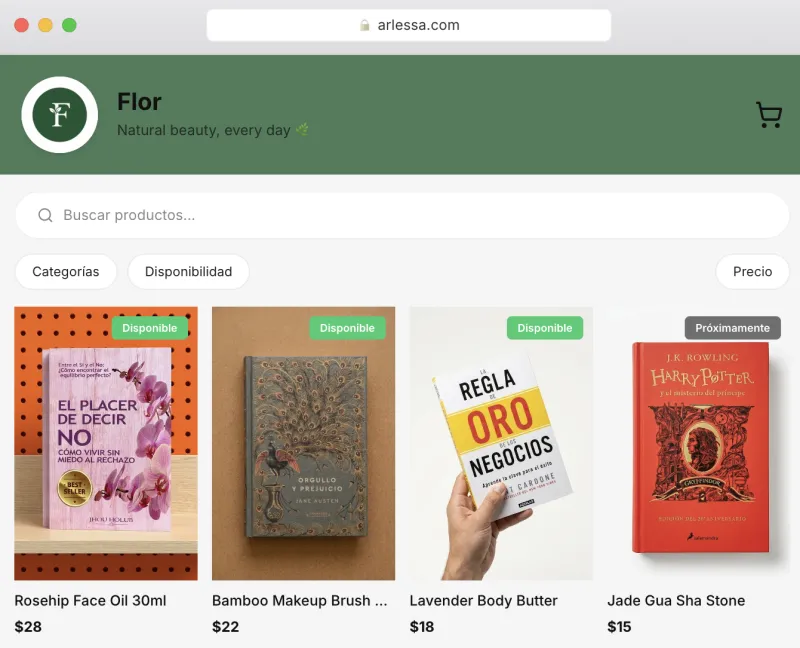Open Bamboo Makeup Brush product image
Viewport: 800px width, 648px height.
click(x=304, y=443)
